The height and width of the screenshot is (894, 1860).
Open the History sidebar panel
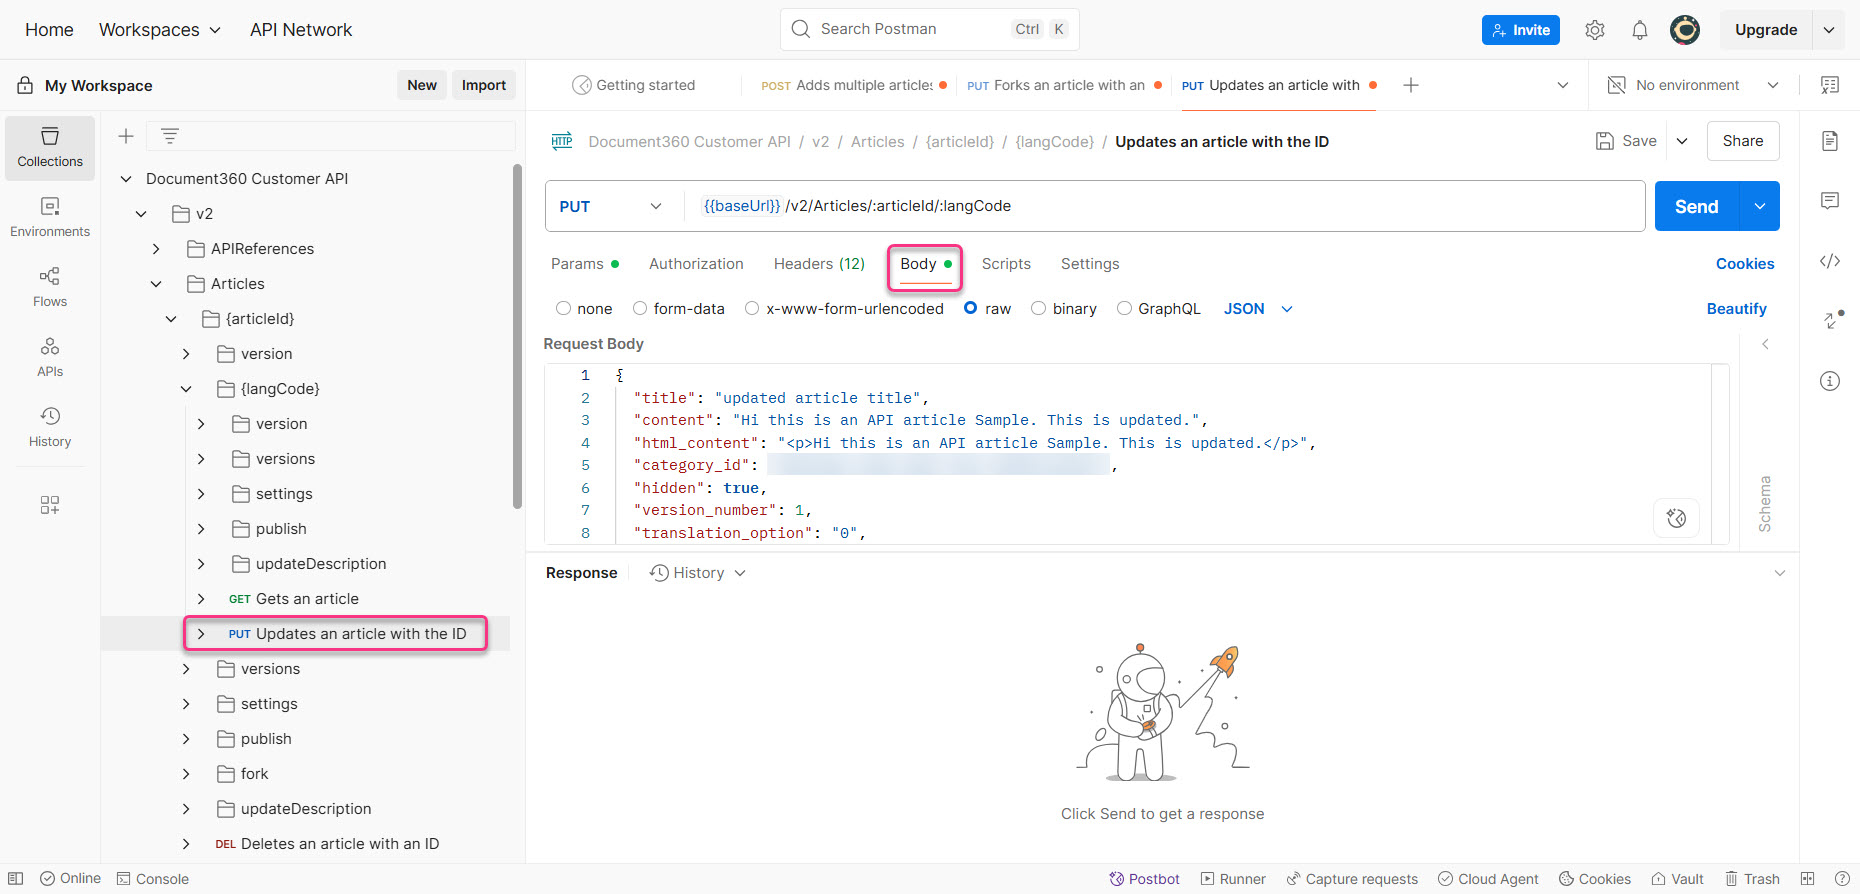[x=50, y=428]
